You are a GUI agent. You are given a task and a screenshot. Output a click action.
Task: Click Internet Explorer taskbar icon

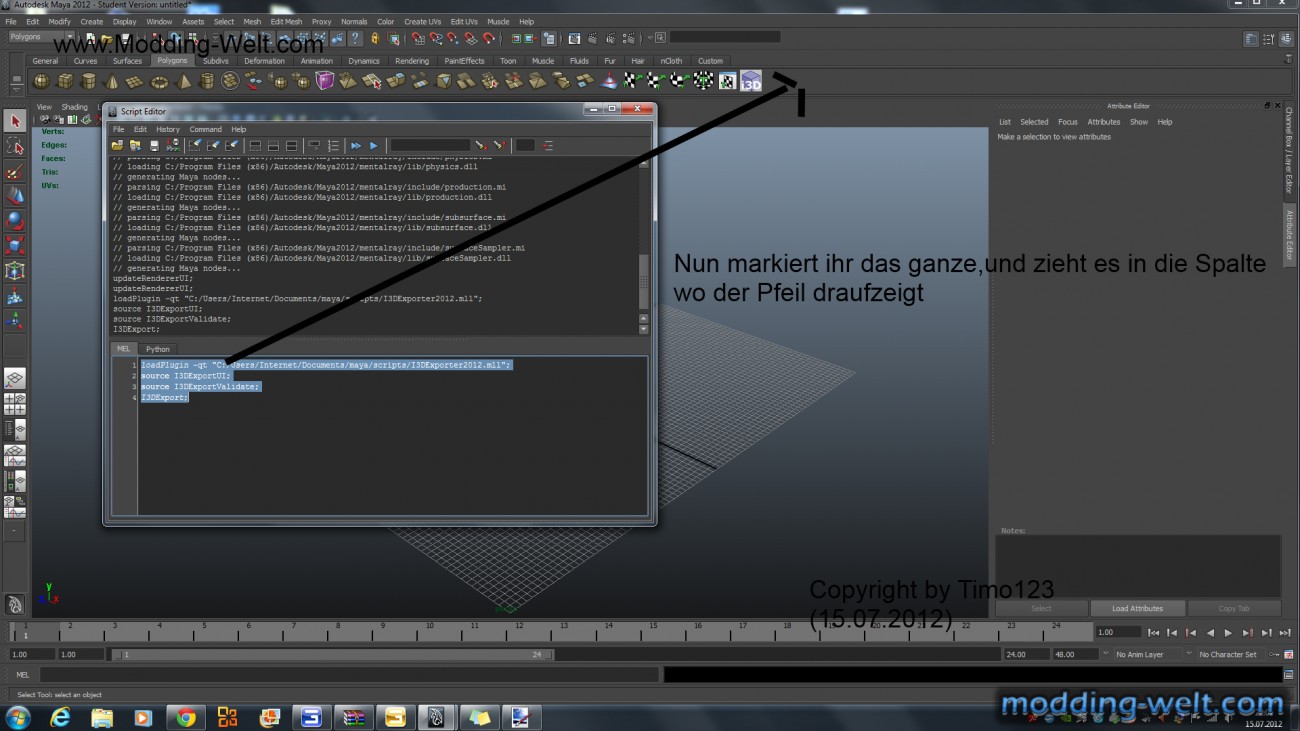tap(60, 717)
